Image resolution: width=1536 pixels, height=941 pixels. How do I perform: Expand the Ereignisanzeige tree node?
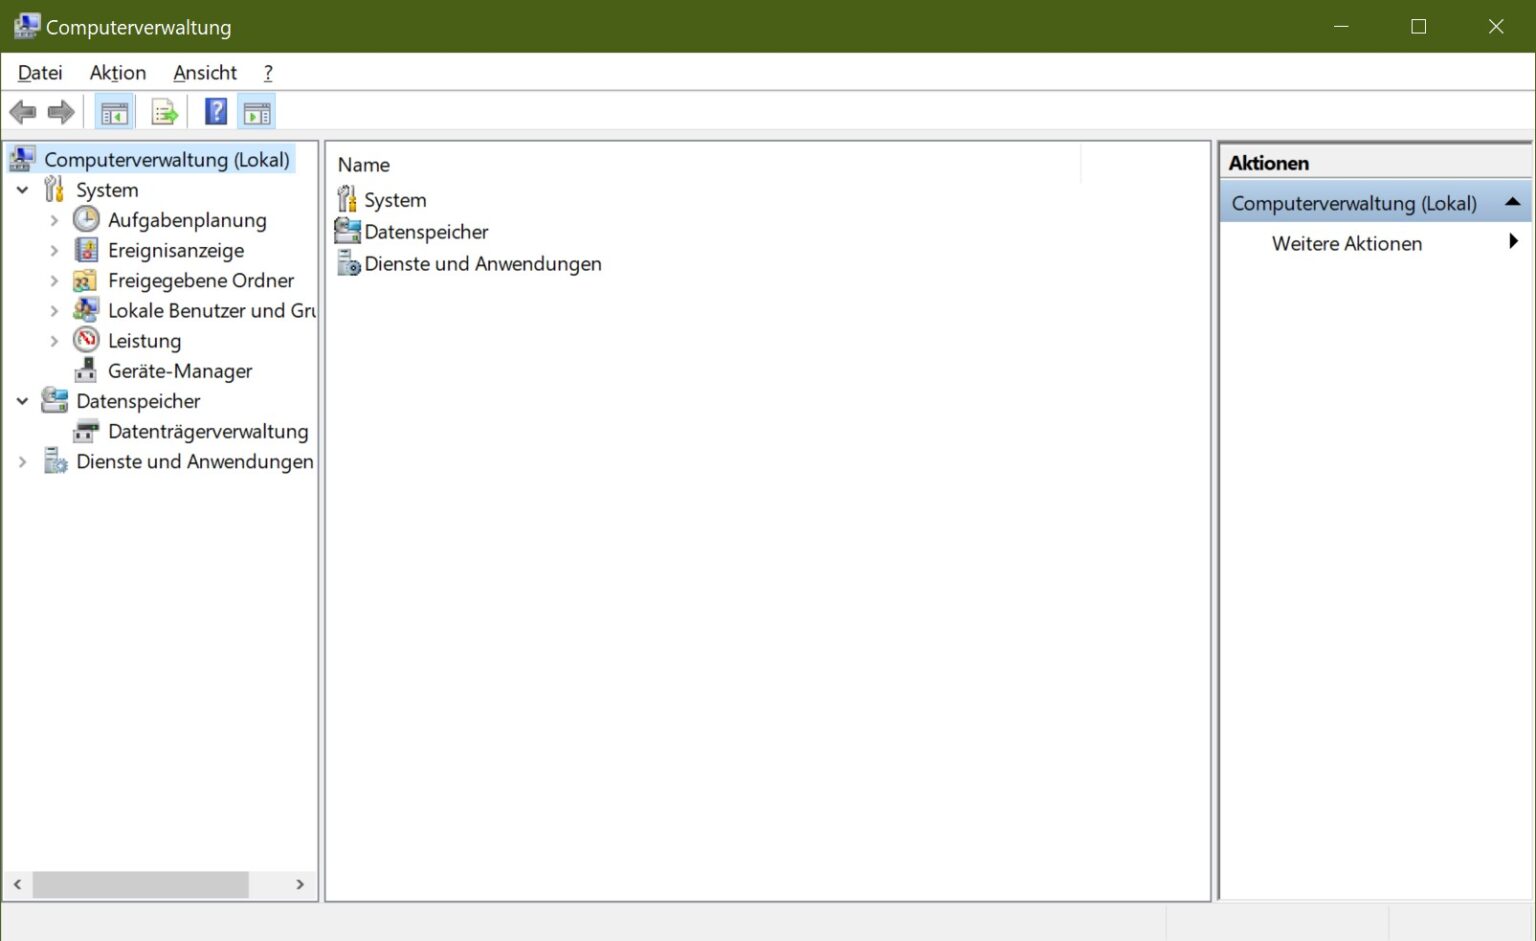54,250
